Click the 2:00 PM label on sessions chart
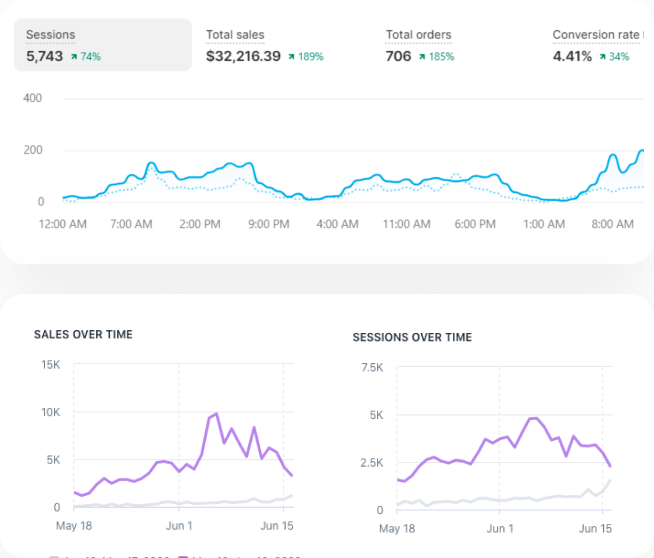This screenshot has width=654, height=558. tap(200, 224)
